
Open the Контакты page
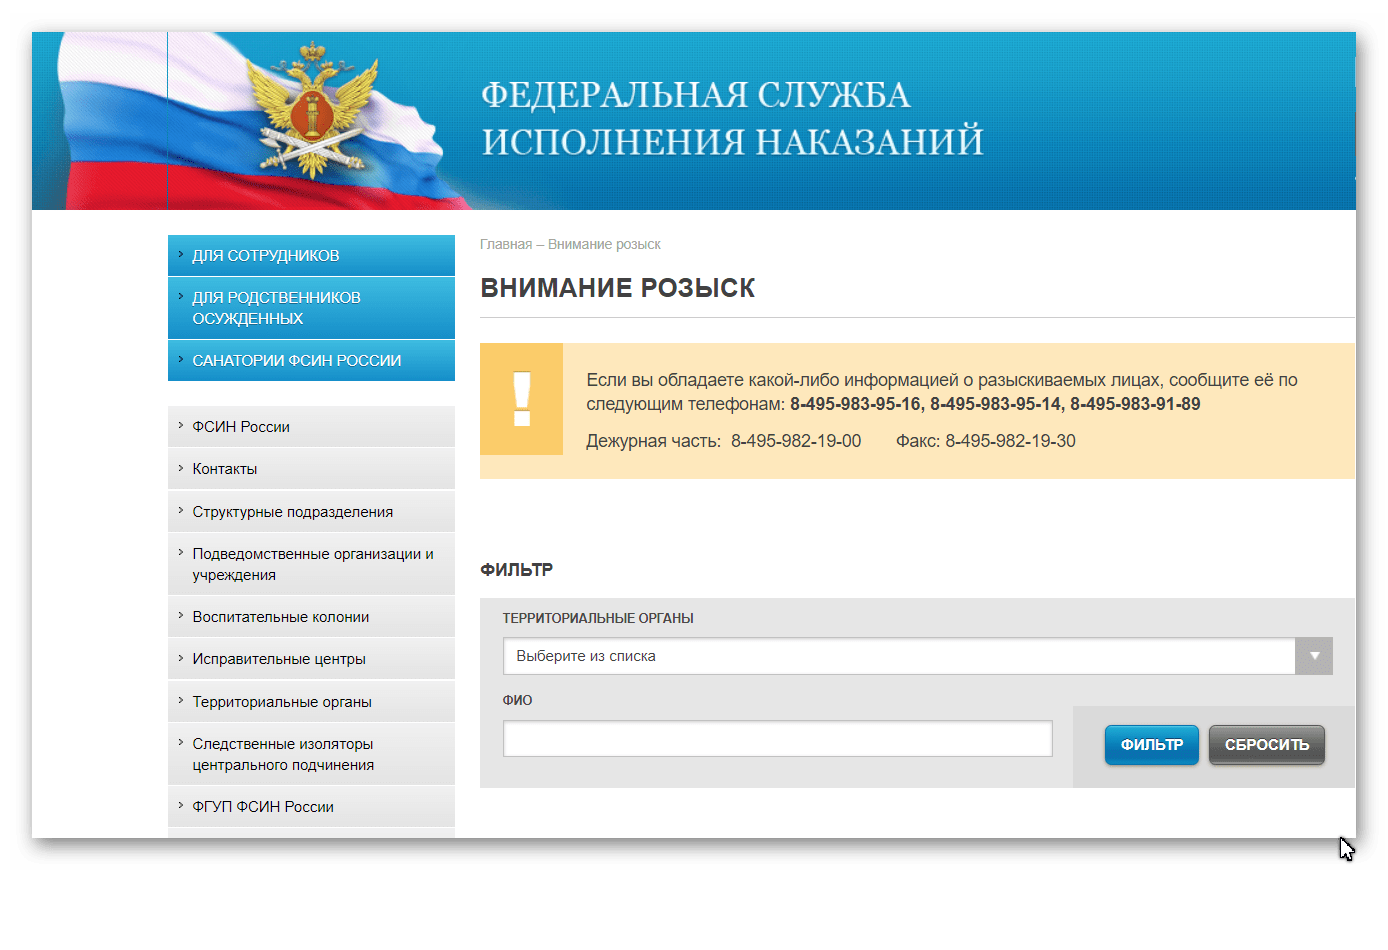pyautogui.click(x=311, y=469)
